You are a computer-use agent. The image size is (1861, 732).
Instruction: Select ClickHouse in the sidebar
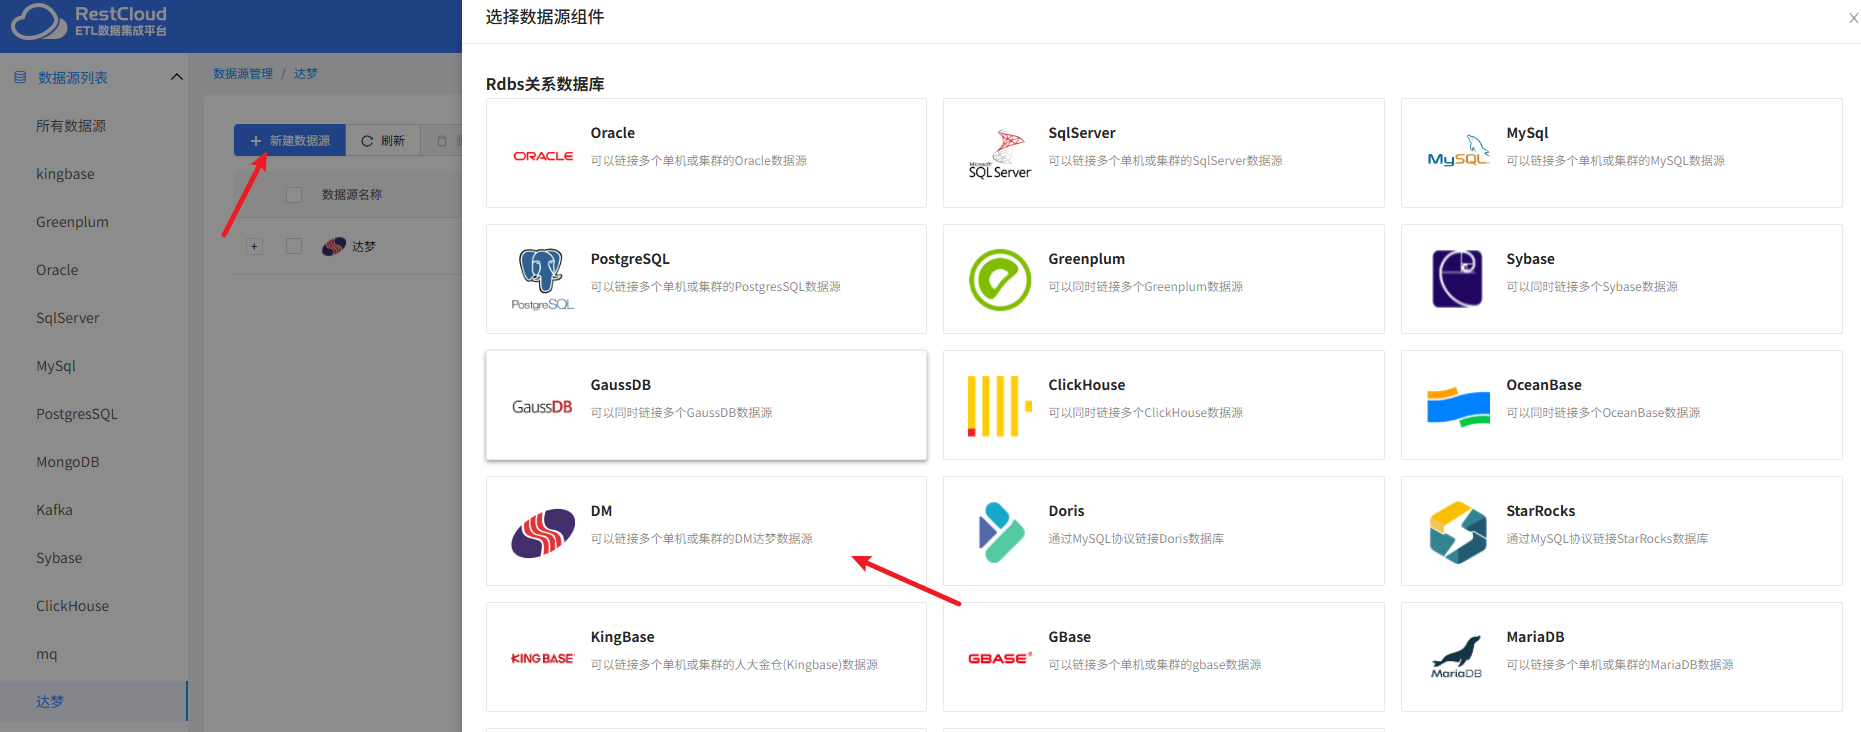coord(73,606)
